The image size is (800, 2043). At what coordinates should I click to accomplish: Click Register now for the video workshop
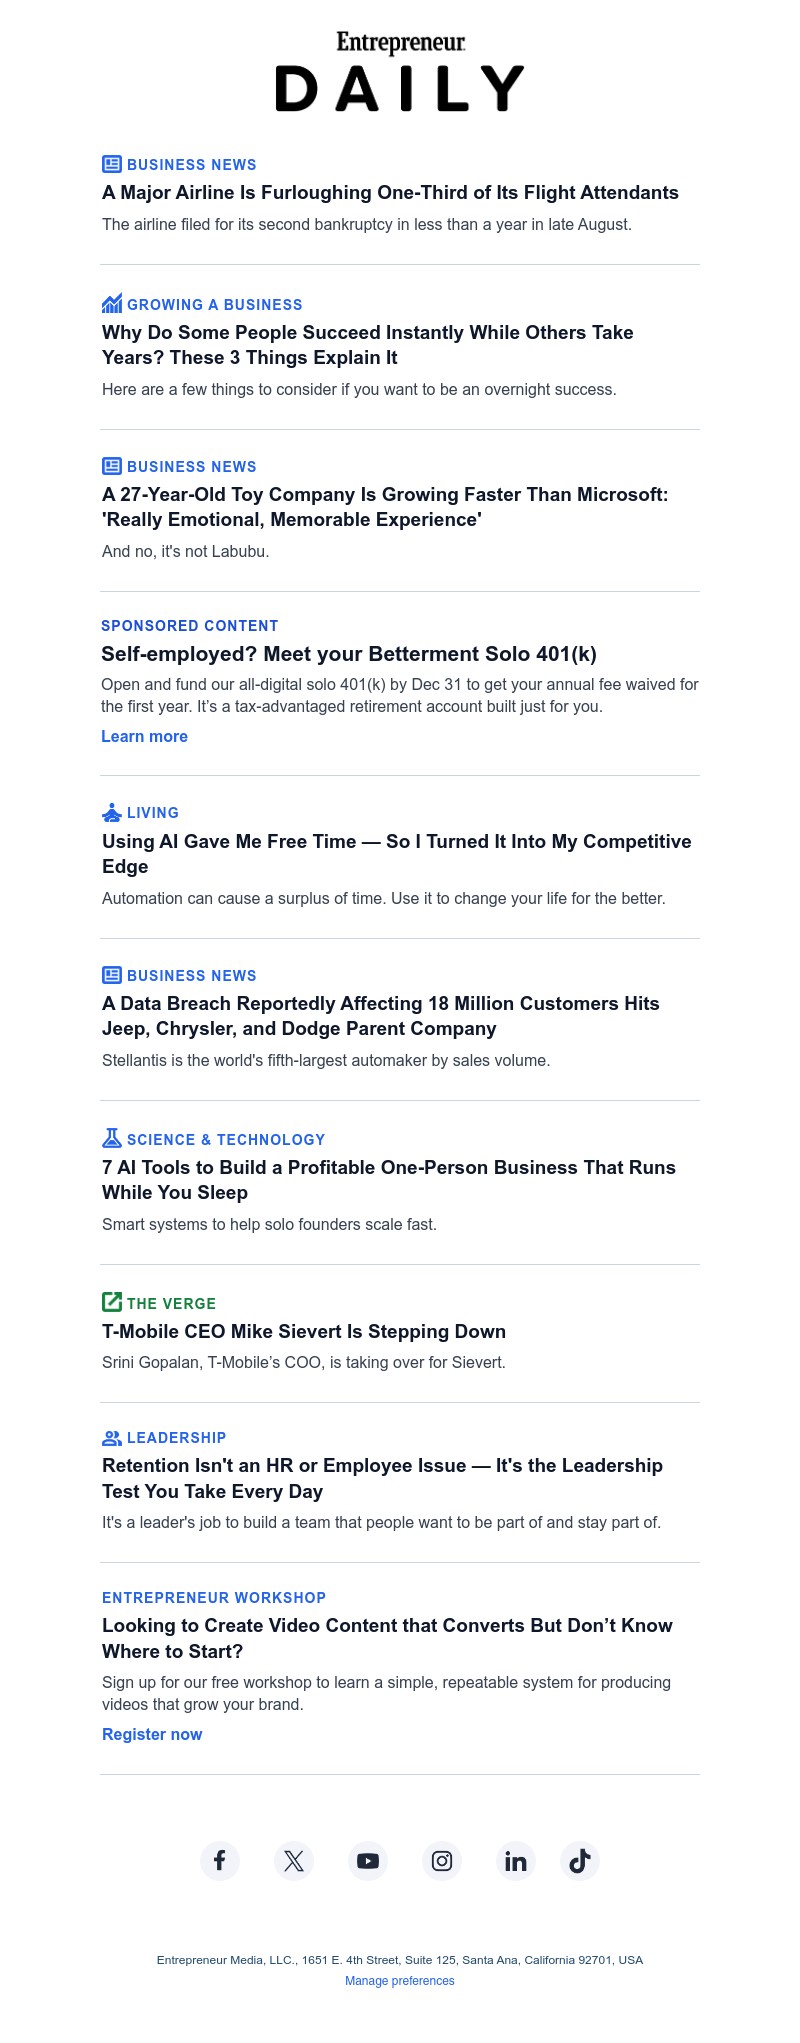(152, 1734)
